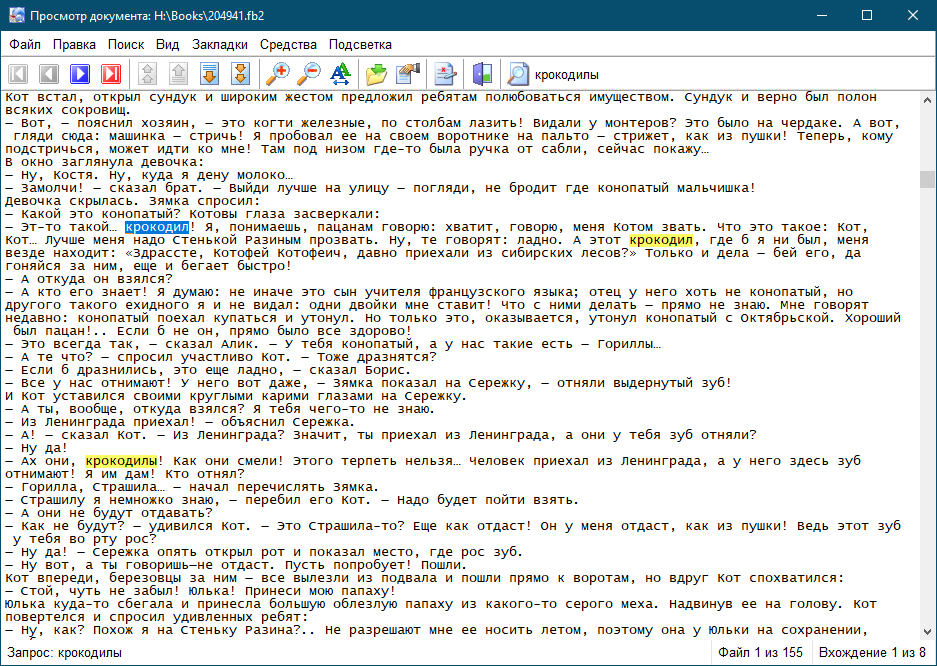Open the Файл menu
937x666 pixels.
[x=25, y=44]
